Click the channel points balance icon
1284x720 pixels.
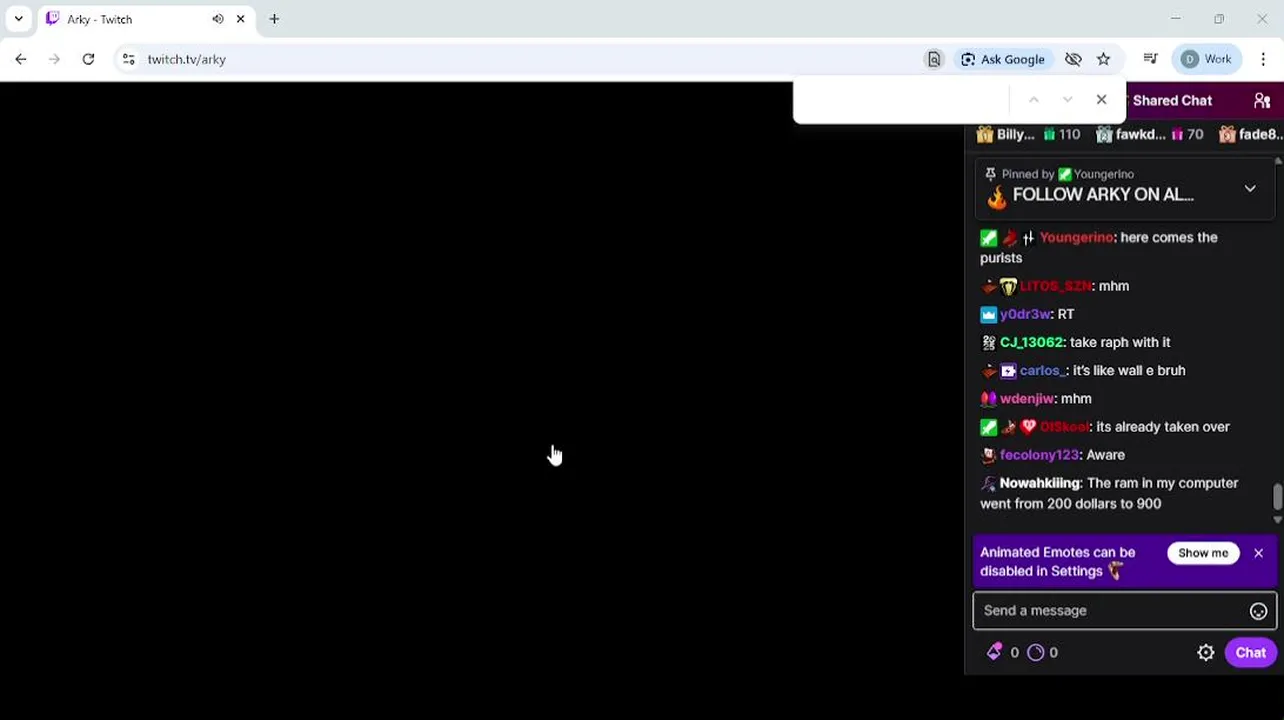coord(1036,652)
